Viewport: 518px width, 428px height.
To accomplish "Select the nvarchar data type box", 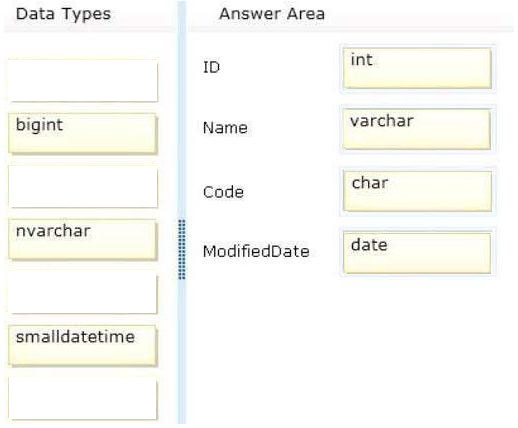I will [x=82, y=239].
